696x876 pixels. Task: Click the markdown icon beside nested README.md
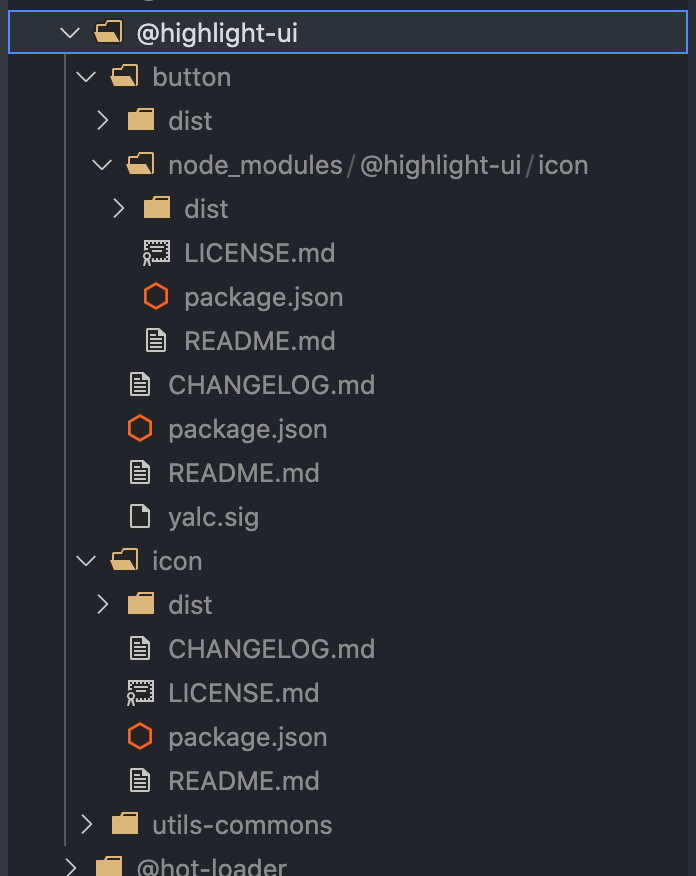156,340
